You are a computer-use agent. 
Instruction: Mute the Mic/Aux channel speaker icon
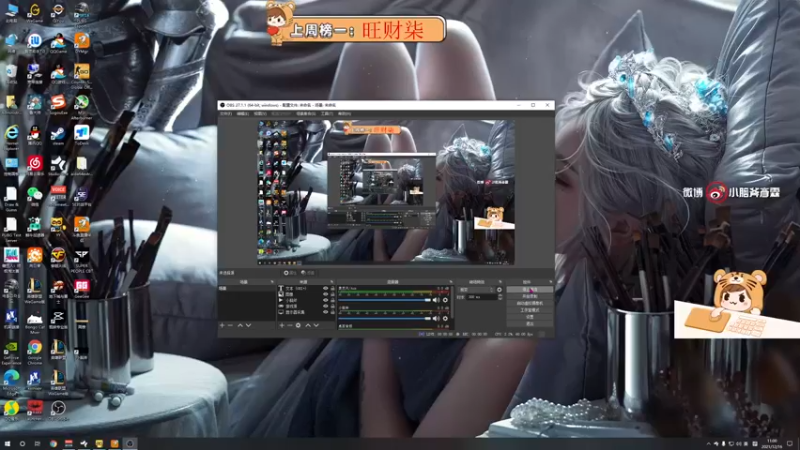[436, 300]
